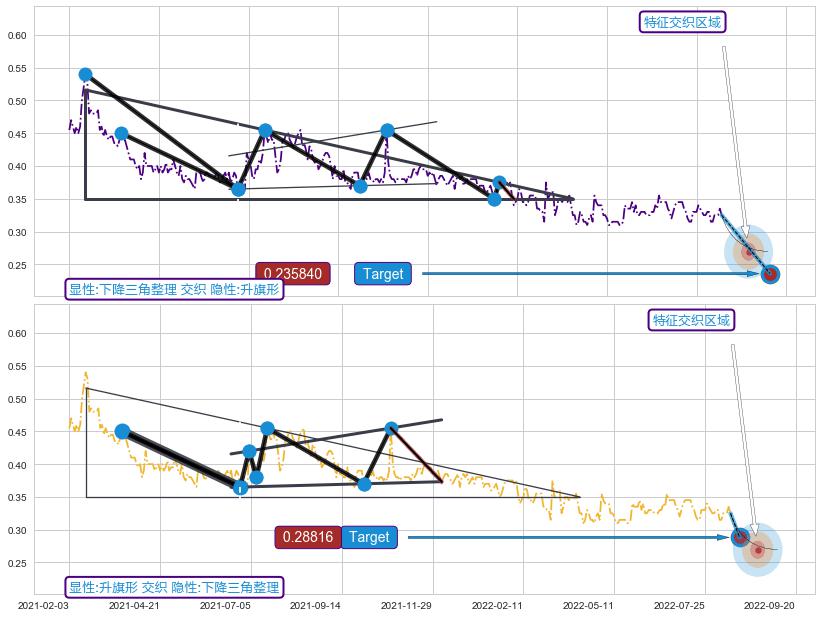
Task: Click the red center of the bottom chart's concentric circles
Action: 758,550
